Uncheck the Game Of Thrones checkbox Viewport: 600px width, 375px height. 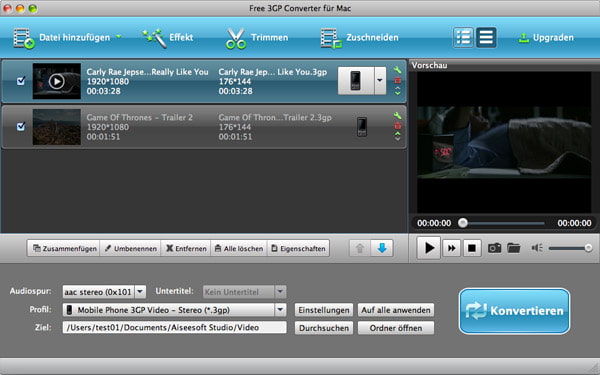coord(21,126)
